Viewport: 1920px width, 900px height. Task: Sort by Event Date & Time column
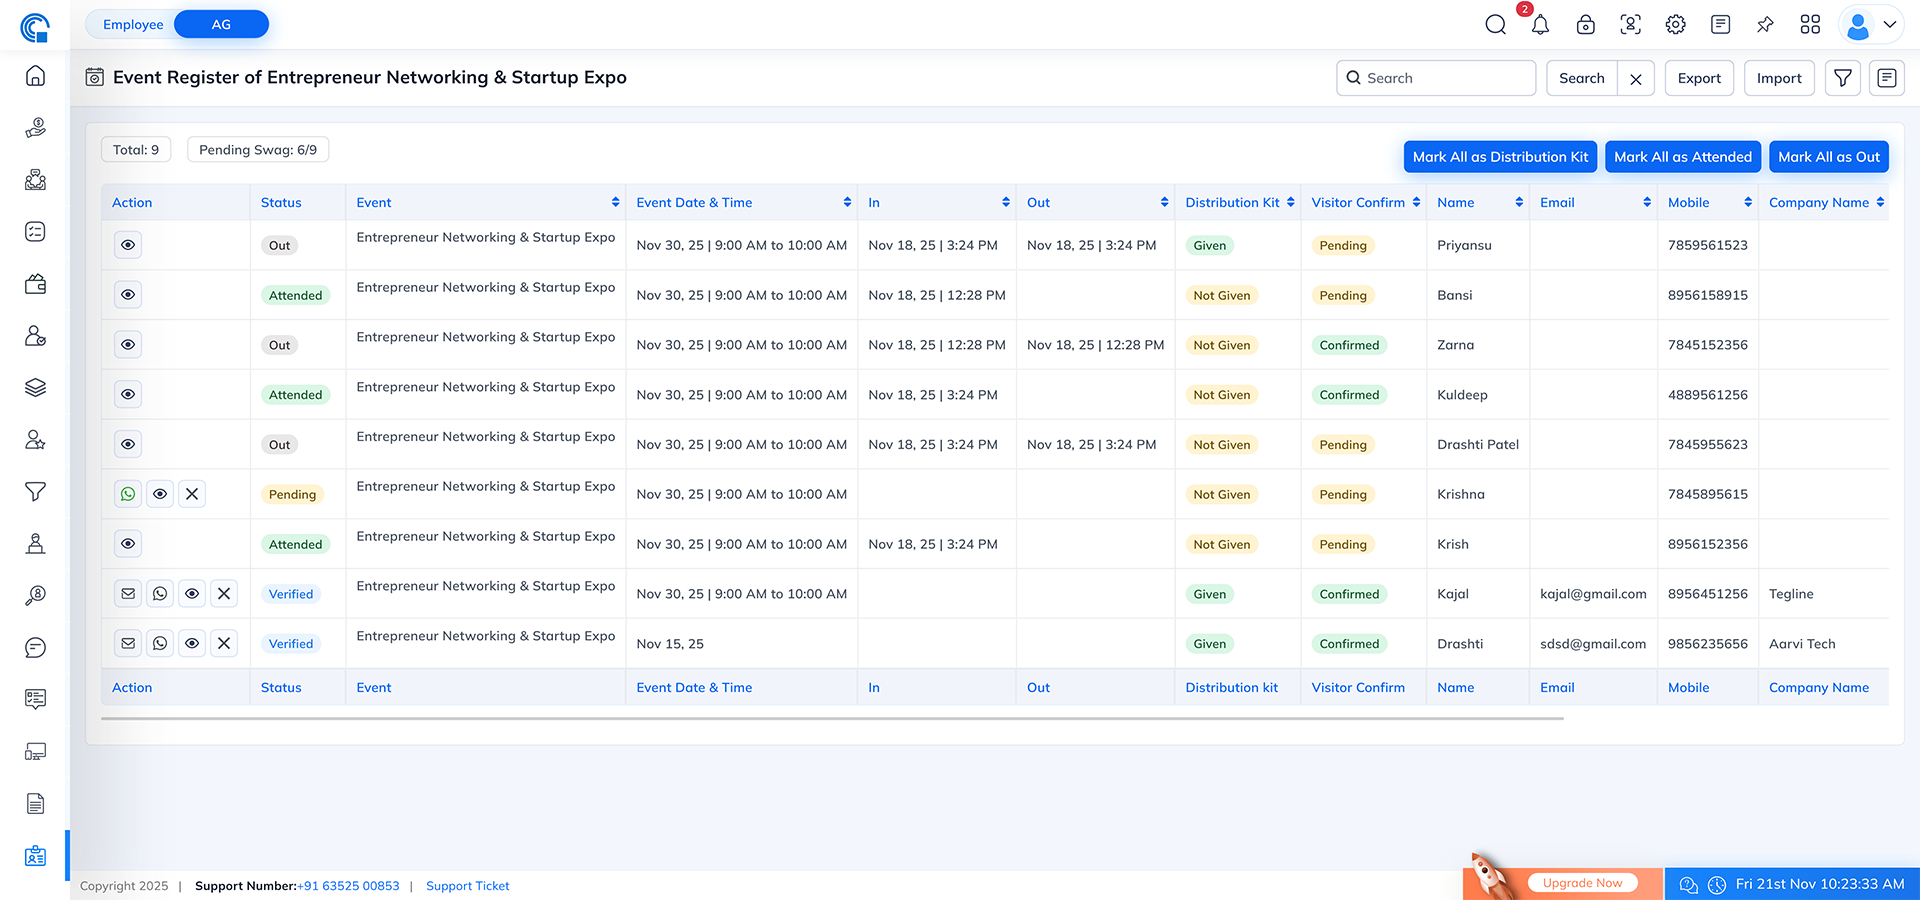click(846, 202)
